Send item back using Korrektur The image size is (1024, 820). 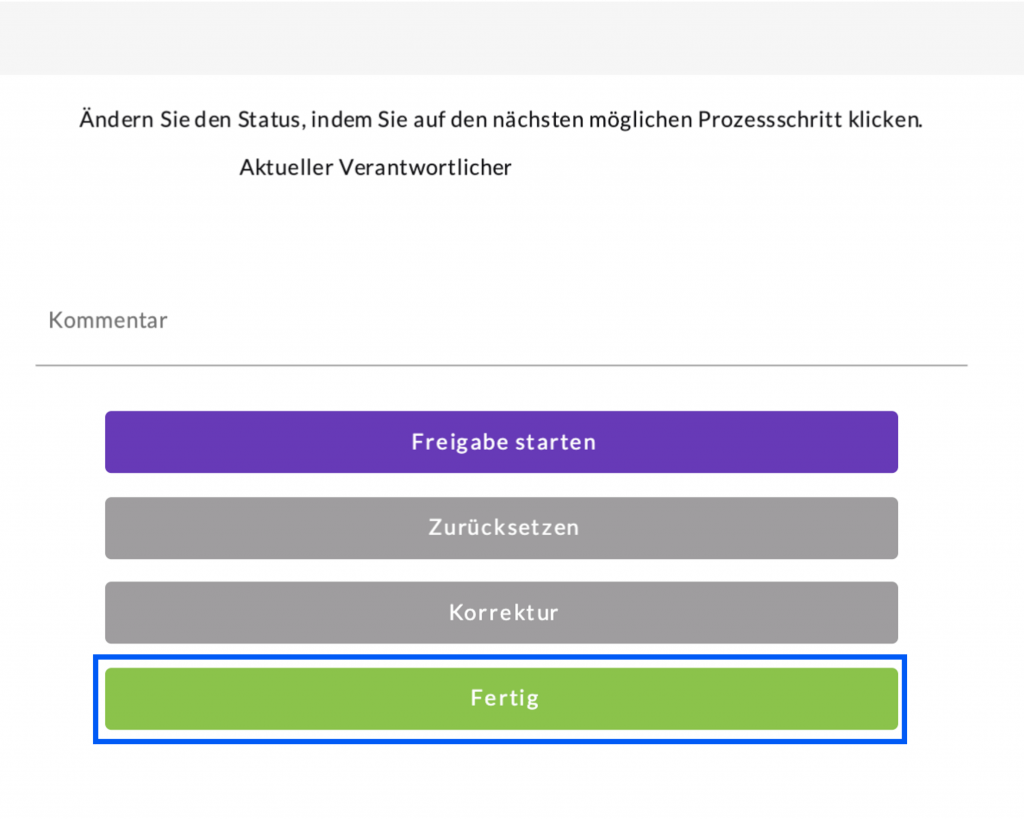501,612
